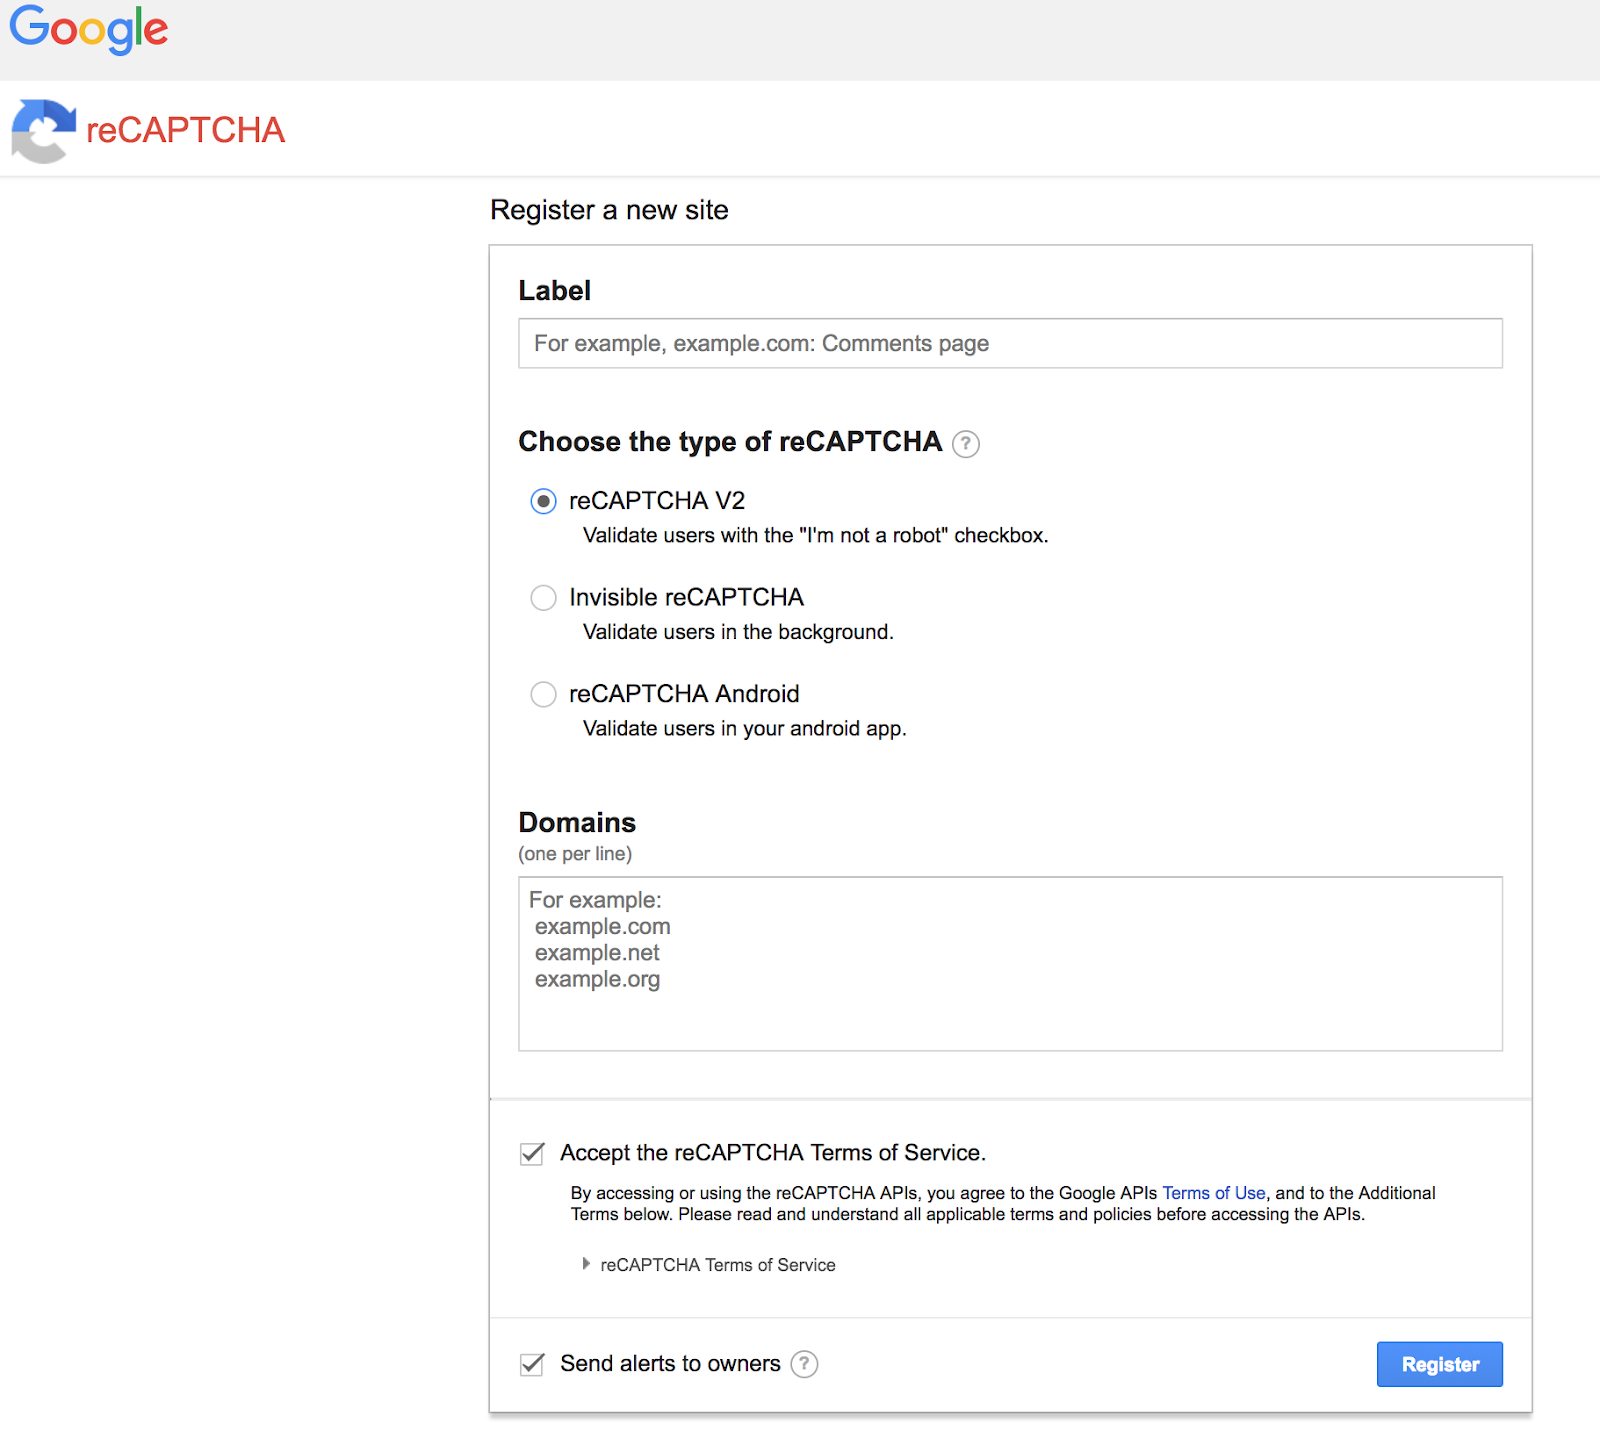
Task: Select the reCAPTCHA V2 radio button
Action: tap(543, 501)
